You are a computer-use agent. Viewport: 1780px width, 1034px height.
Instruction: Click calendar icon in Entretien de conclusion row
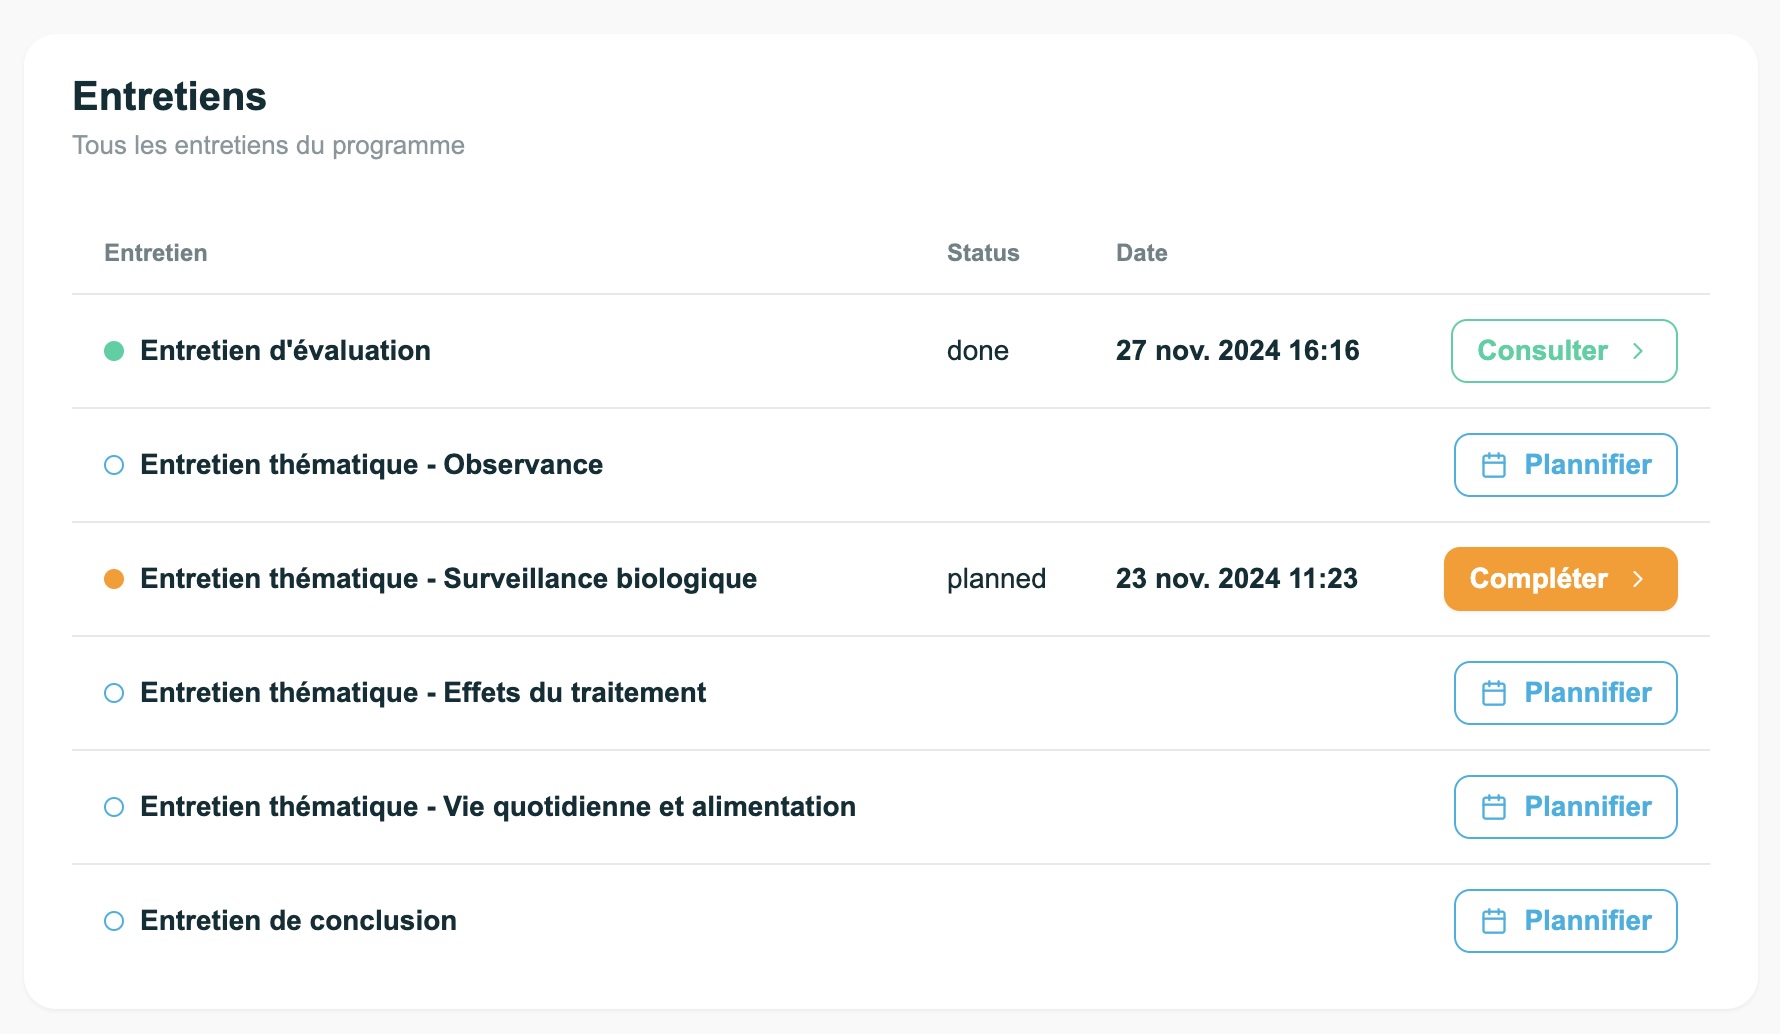click(1493, 921)
